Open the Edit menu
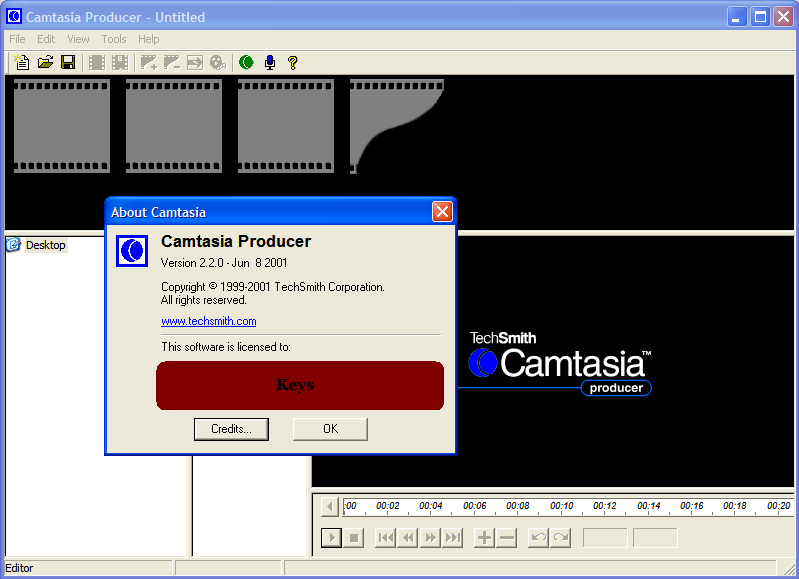The width and height of the screenshot is (799, 579). 46,39
